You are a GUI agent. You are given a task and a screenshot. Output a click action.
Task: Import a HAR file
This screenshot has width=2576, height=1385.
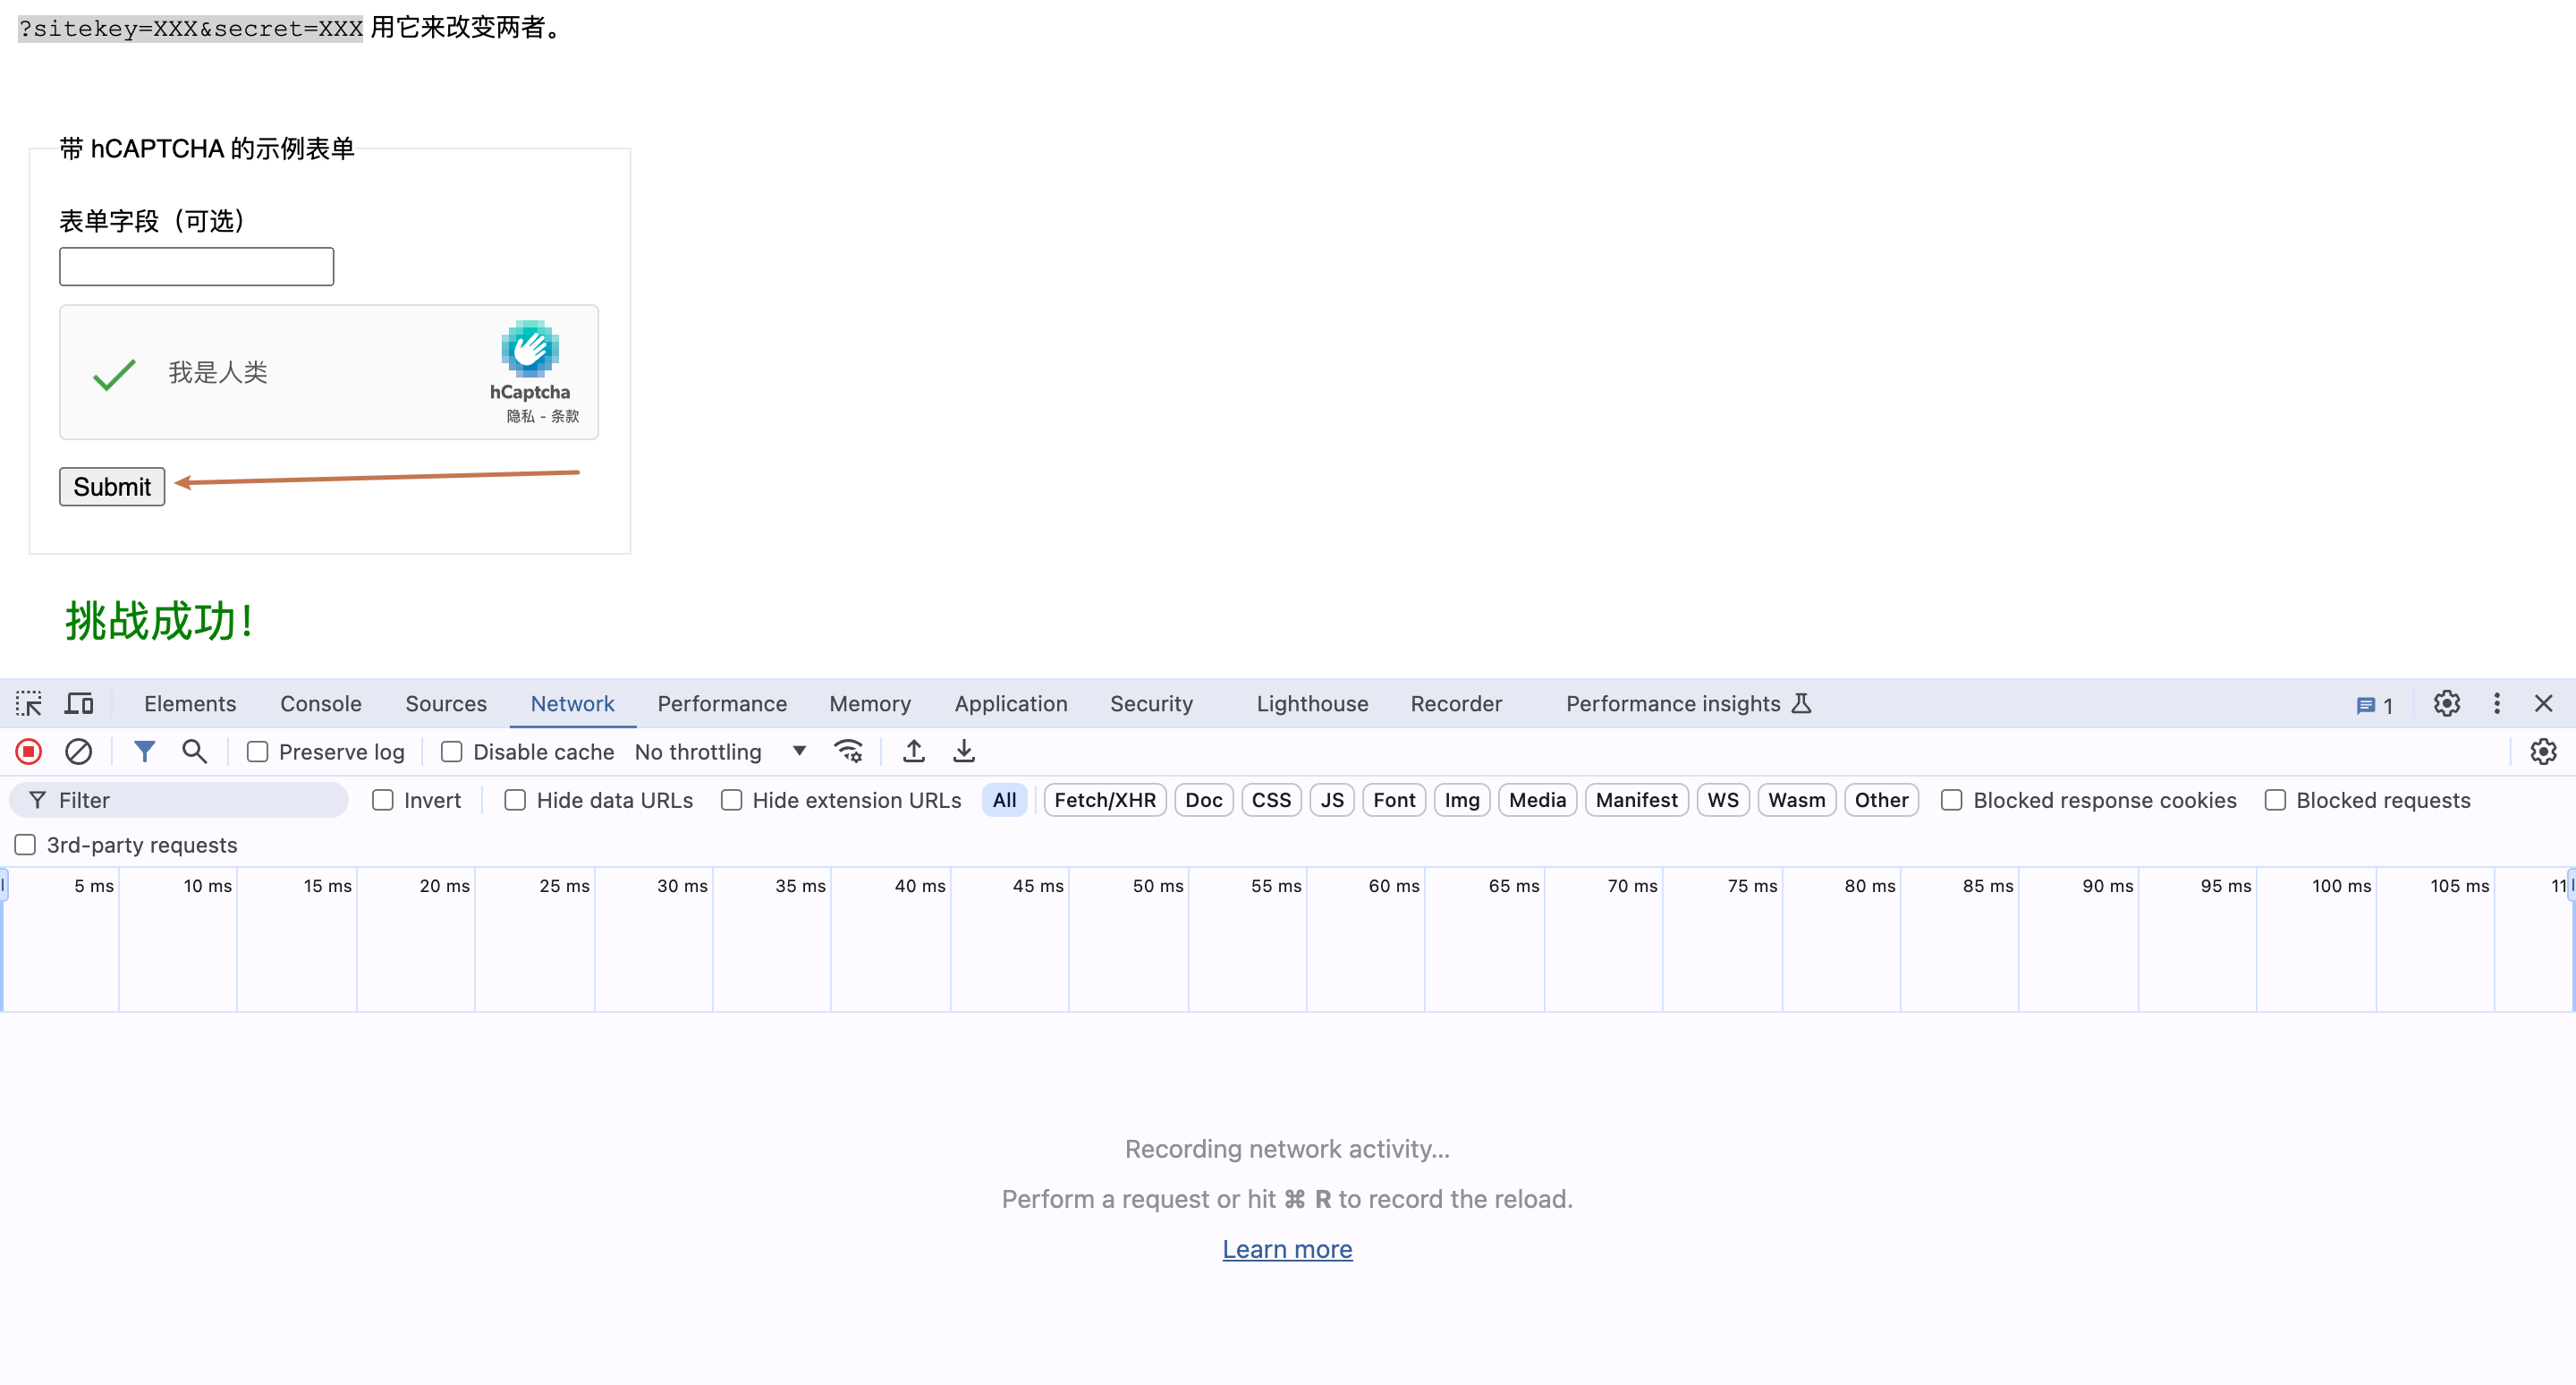point(912,751)
